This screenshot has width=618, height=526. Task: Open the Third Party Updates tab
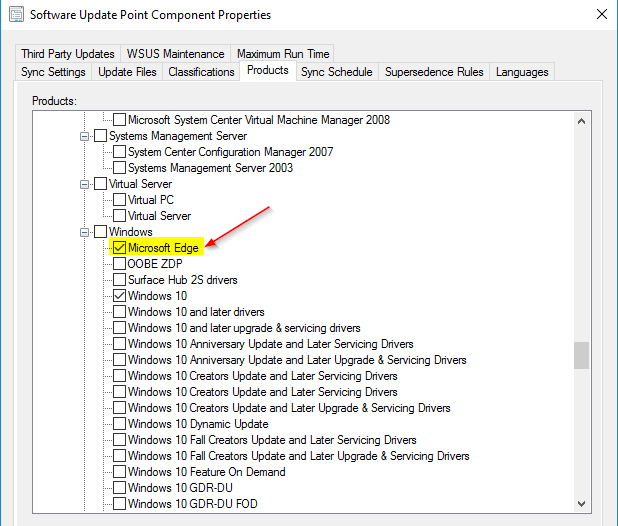pos(68,54)
